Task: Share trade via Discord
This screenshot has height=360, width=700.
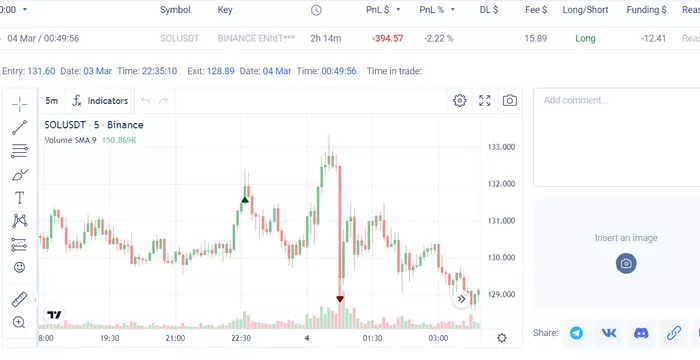Action: point(642,333)
